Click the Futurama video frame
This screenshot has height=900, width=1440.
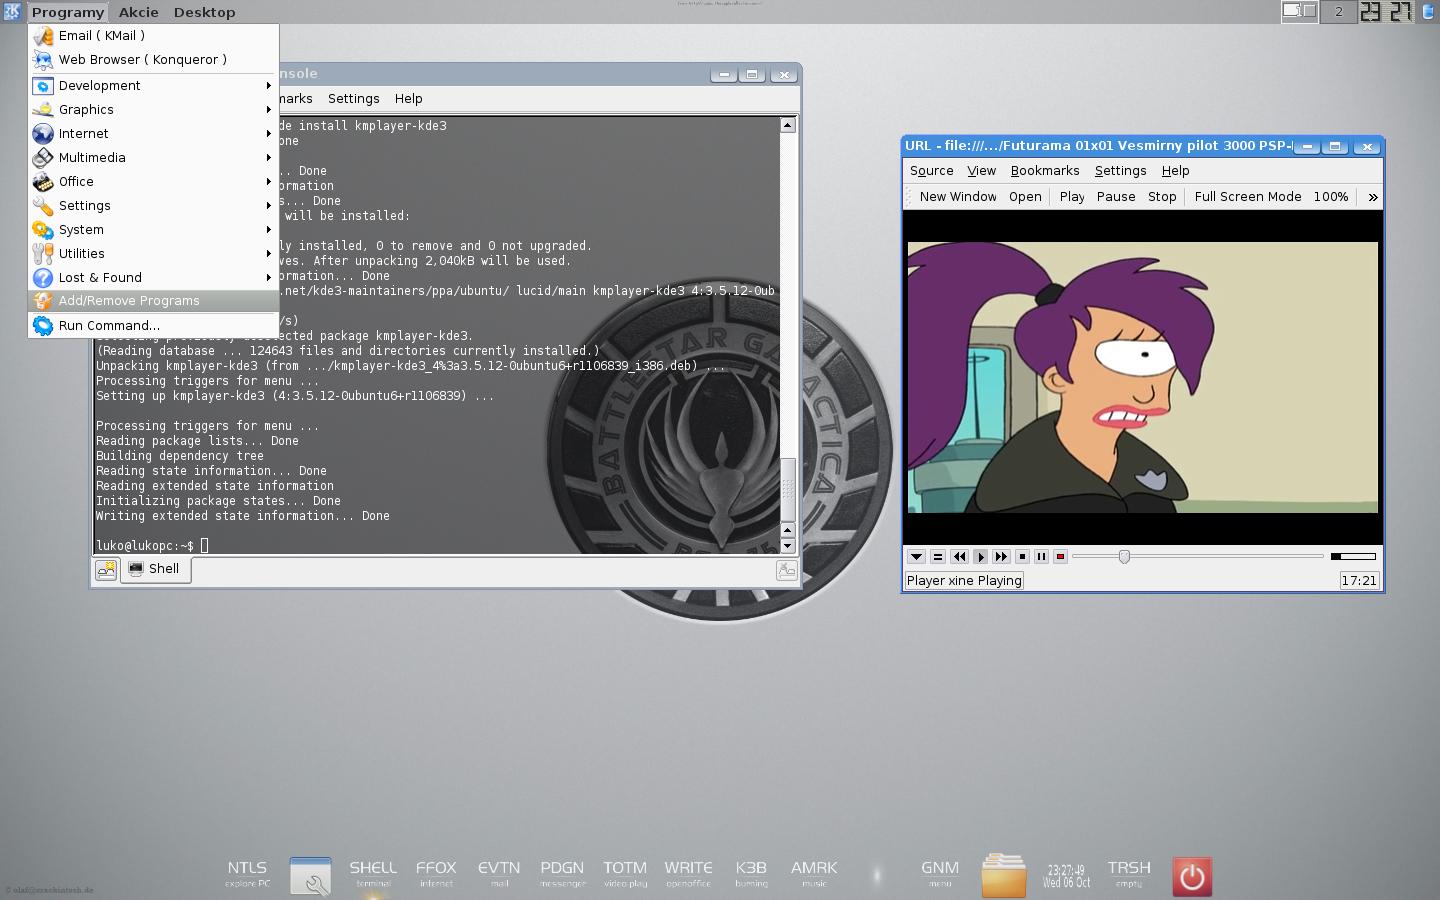click(1142, 377)
